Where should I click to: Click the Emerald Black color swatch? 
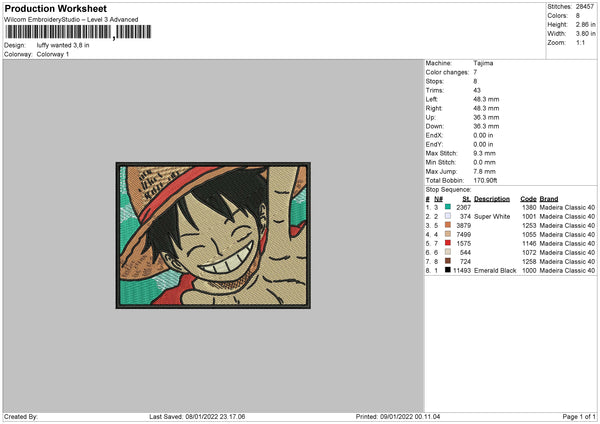[448, 270]
